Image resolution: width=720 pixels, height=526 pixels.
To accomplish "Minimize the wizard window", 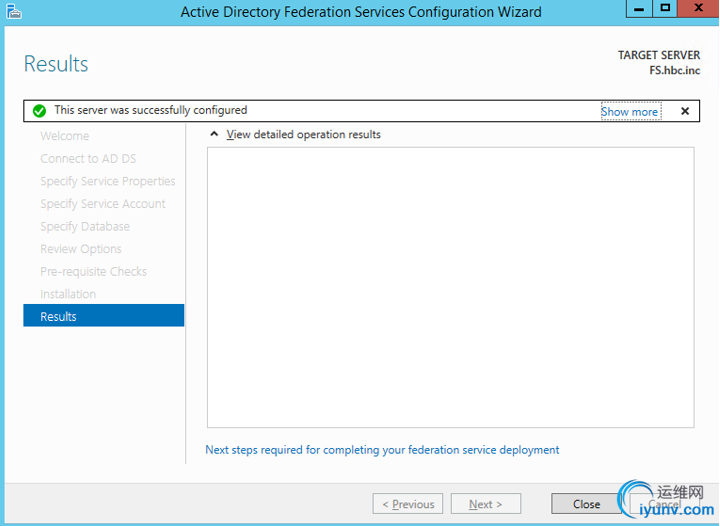I will (x=639, y=9).
